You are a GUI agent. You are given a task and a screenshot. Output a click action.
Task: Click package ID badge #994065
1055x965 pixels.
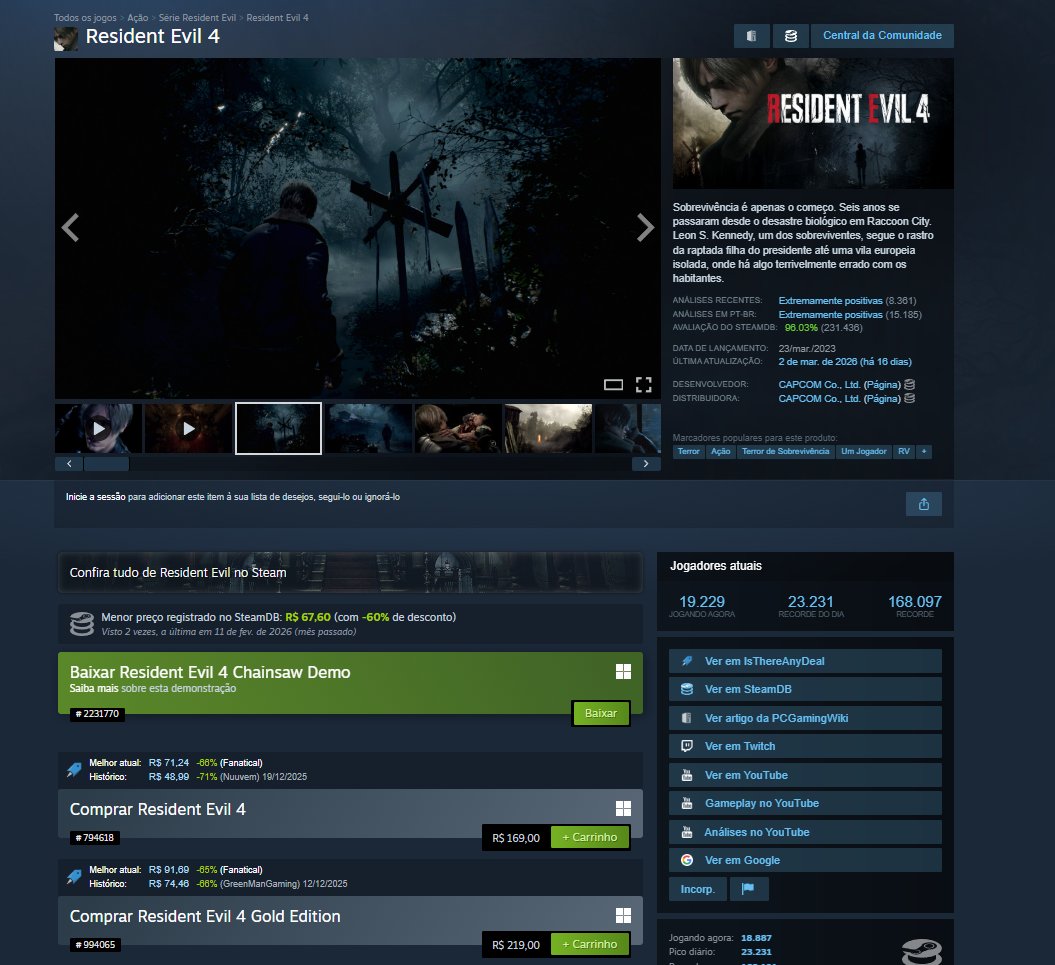pyautogui.click(x=96, y=945)
